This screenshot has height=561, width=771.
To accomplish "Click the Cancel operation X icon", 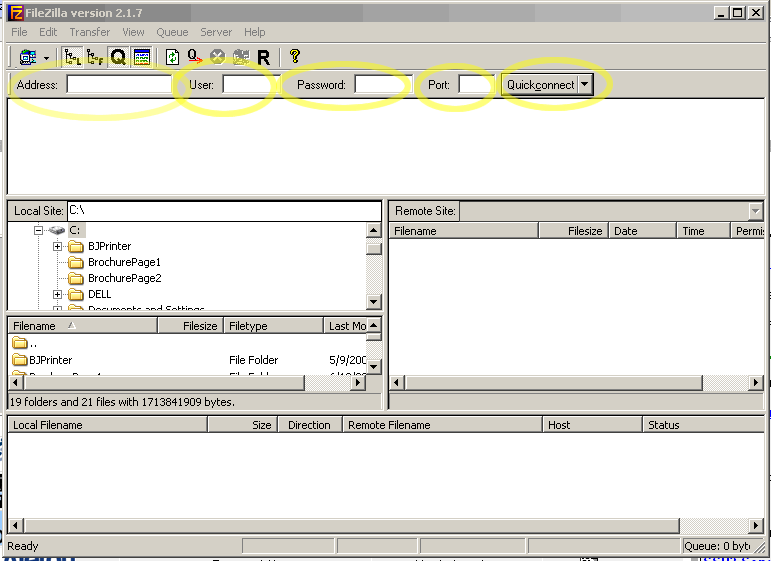I will (x=217, y=57).
